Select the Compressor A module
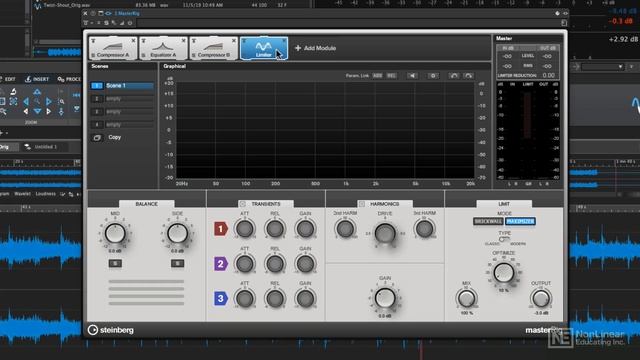 pos(113,48)
